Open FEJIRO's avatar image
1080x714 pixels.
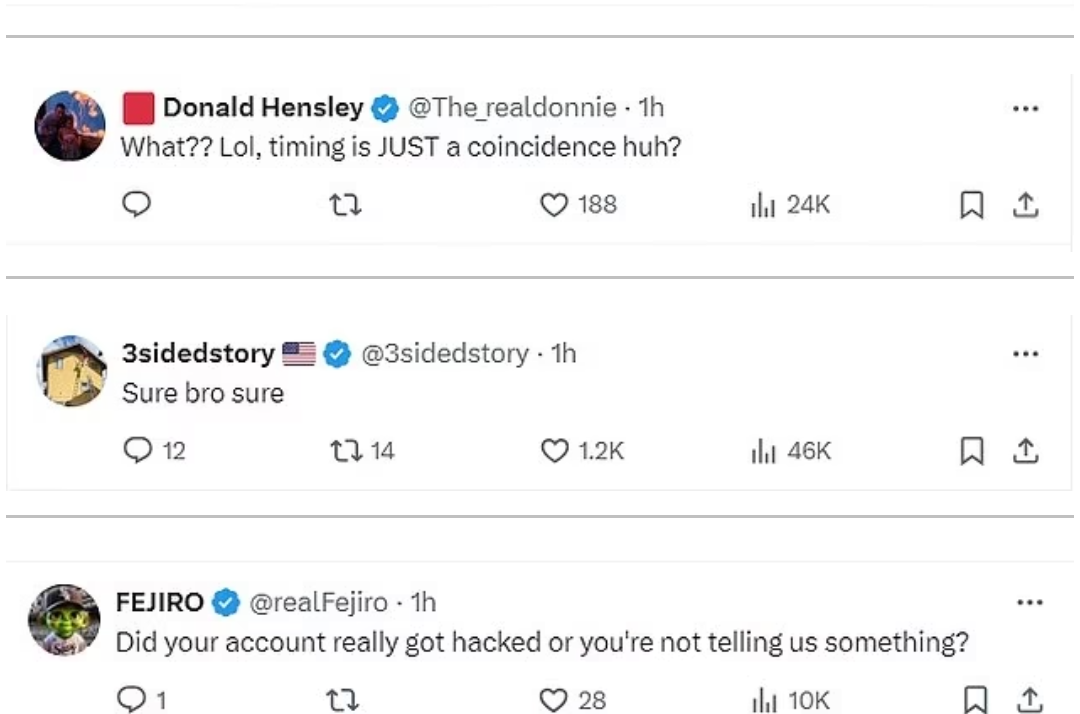64,620
